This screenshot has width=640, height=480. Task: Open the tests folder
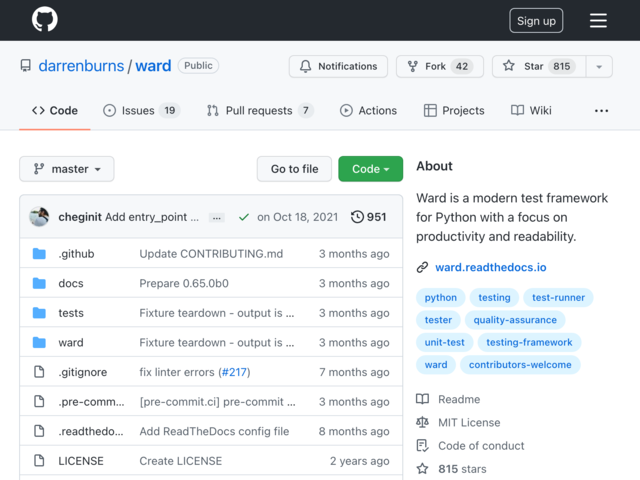coord(71,313)
